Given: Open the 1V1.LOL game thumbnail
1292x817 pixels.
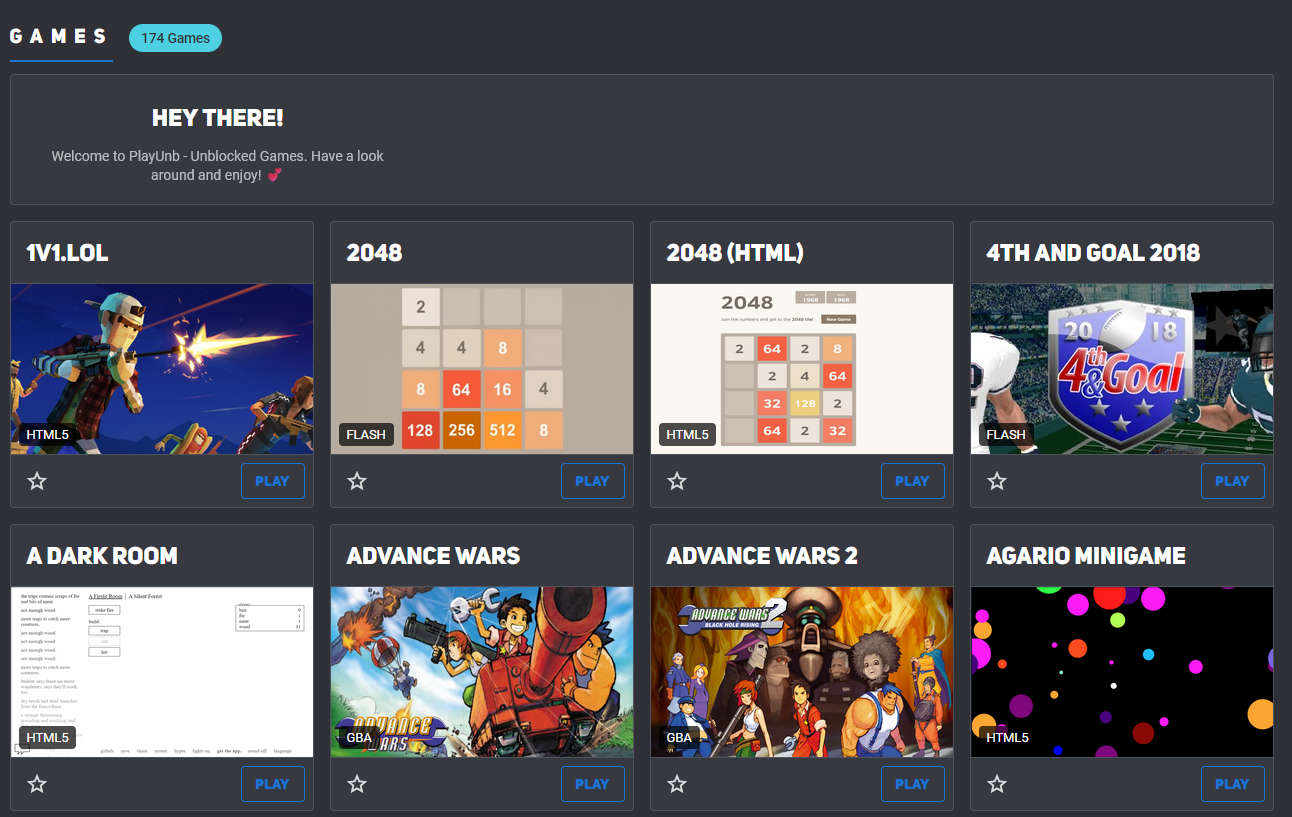Looking at the screenshot, I should (x=162, y=369).
